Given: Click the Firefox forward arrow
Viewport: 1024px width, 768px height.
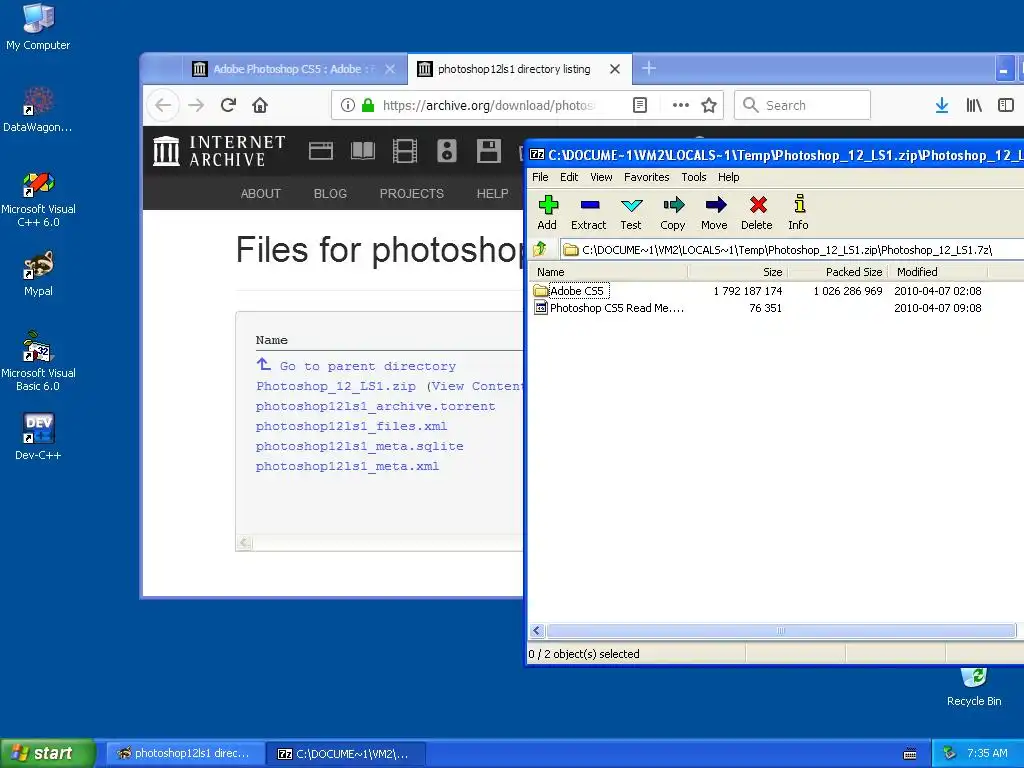Looking at the screenshot, I should [x=196, y=105].
